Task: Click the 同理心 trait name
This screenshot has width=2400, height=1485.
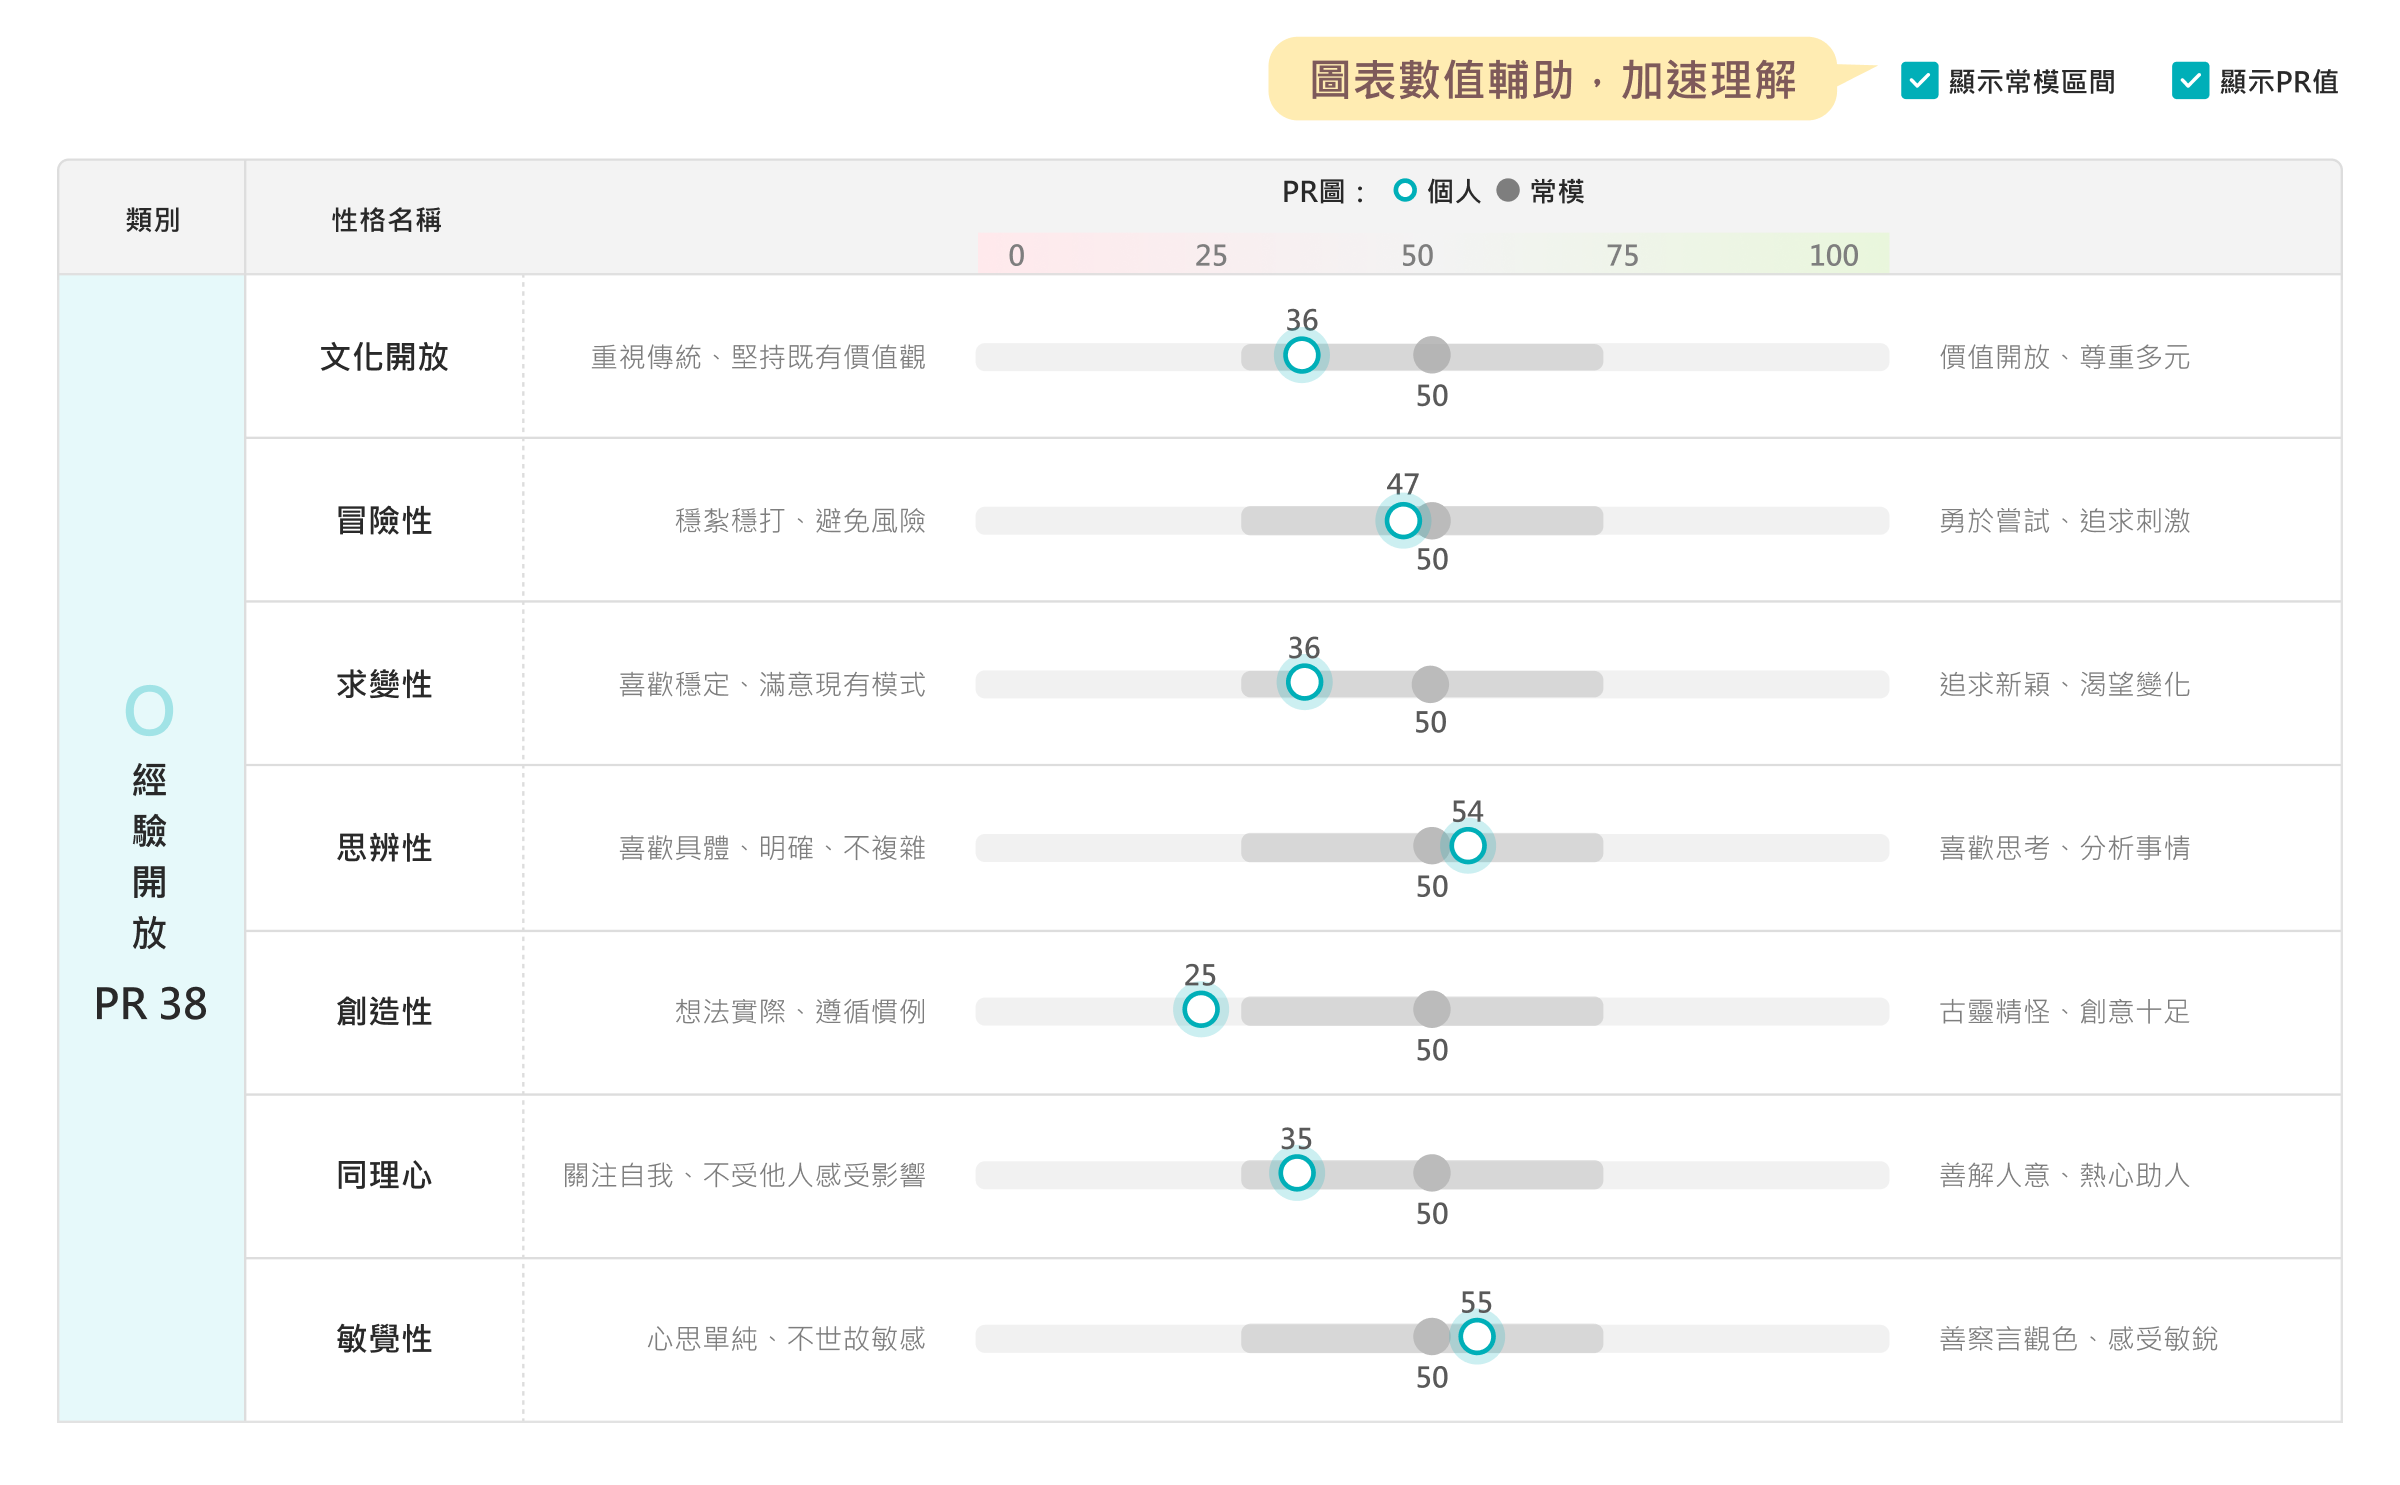Action: point(384,1175)
